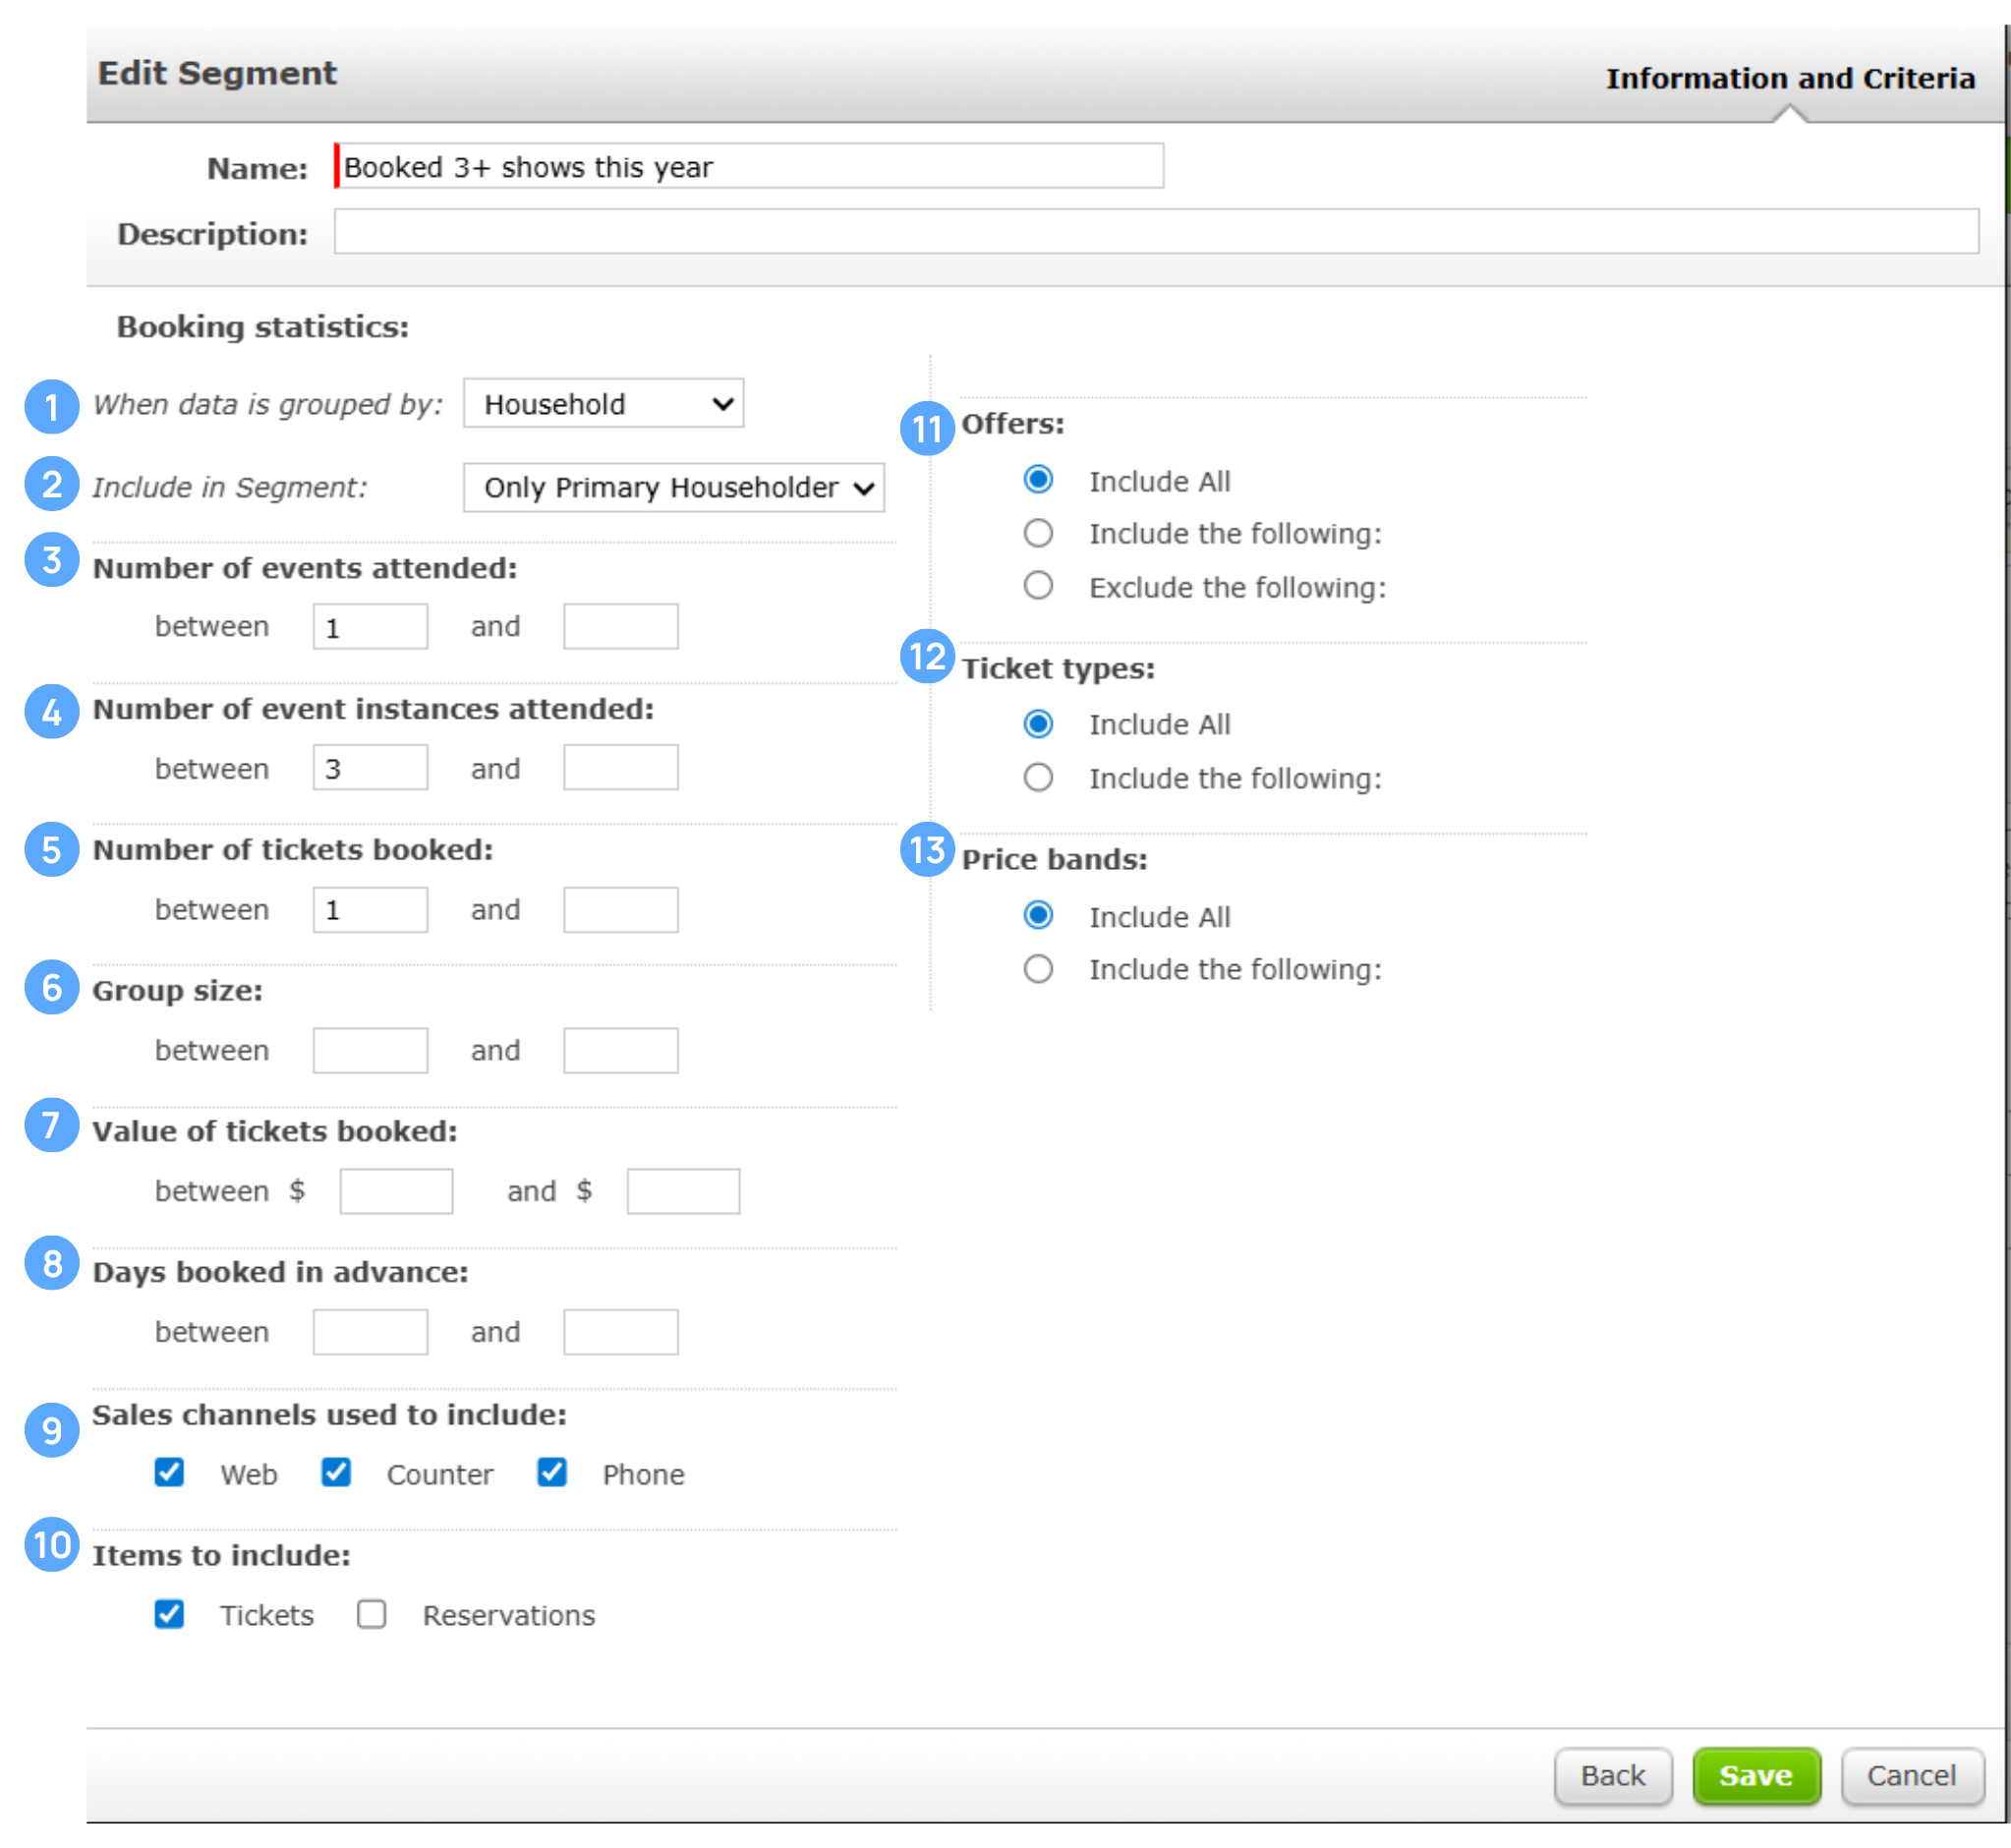Screen dimensions: 2011x1848
Task: Click numbered marker 13 beside Price bands
Action: click(927, 849)
